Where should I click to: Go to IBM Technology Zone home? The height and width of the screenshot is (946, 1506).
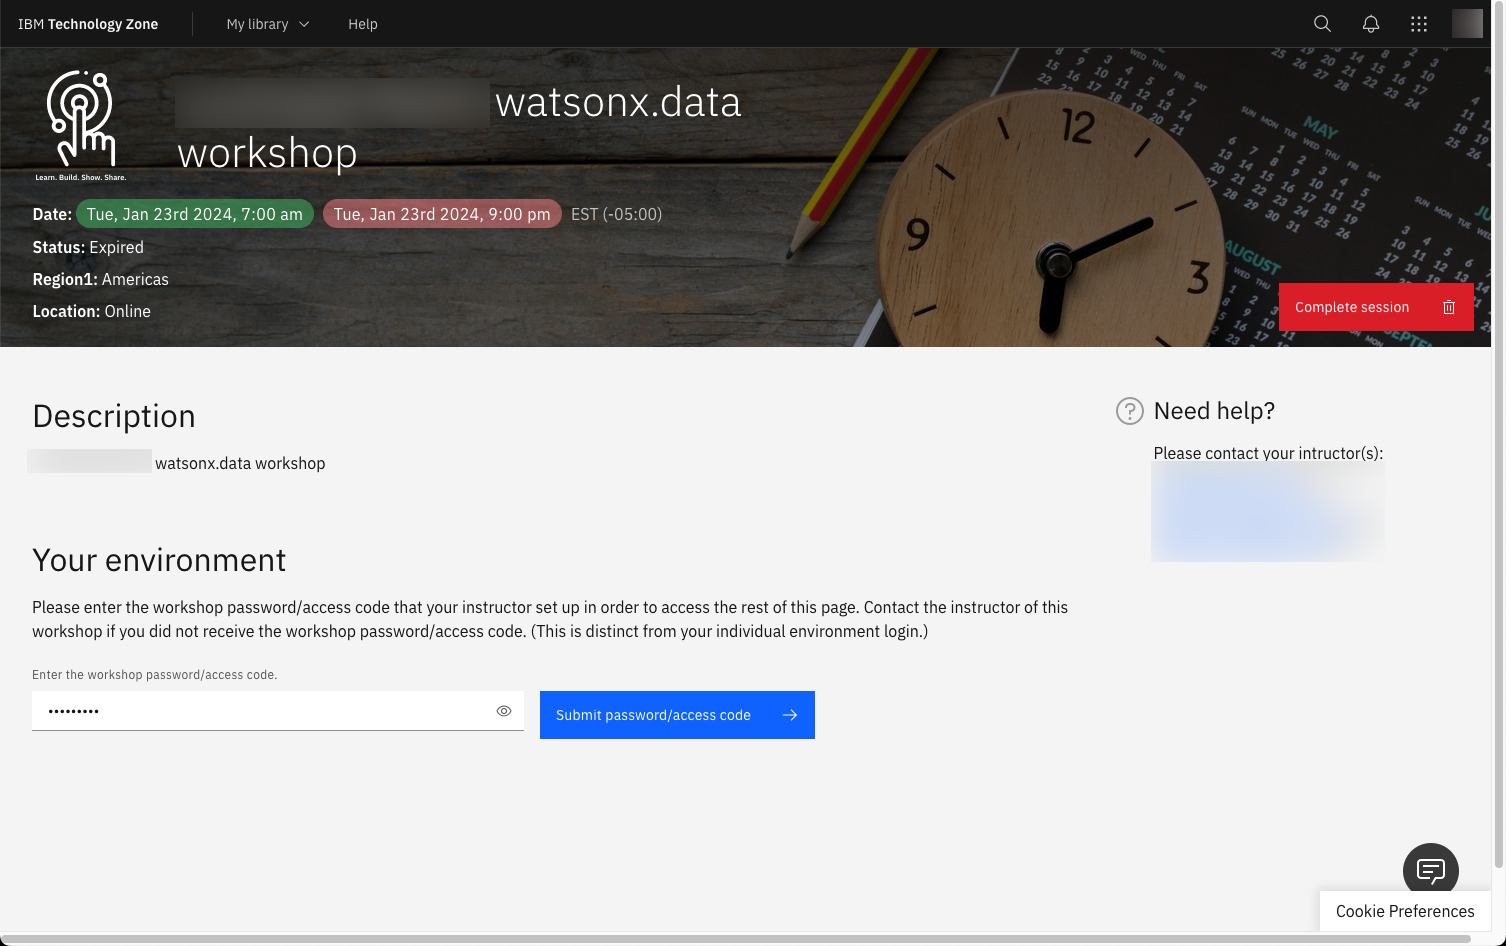(88, 24)
